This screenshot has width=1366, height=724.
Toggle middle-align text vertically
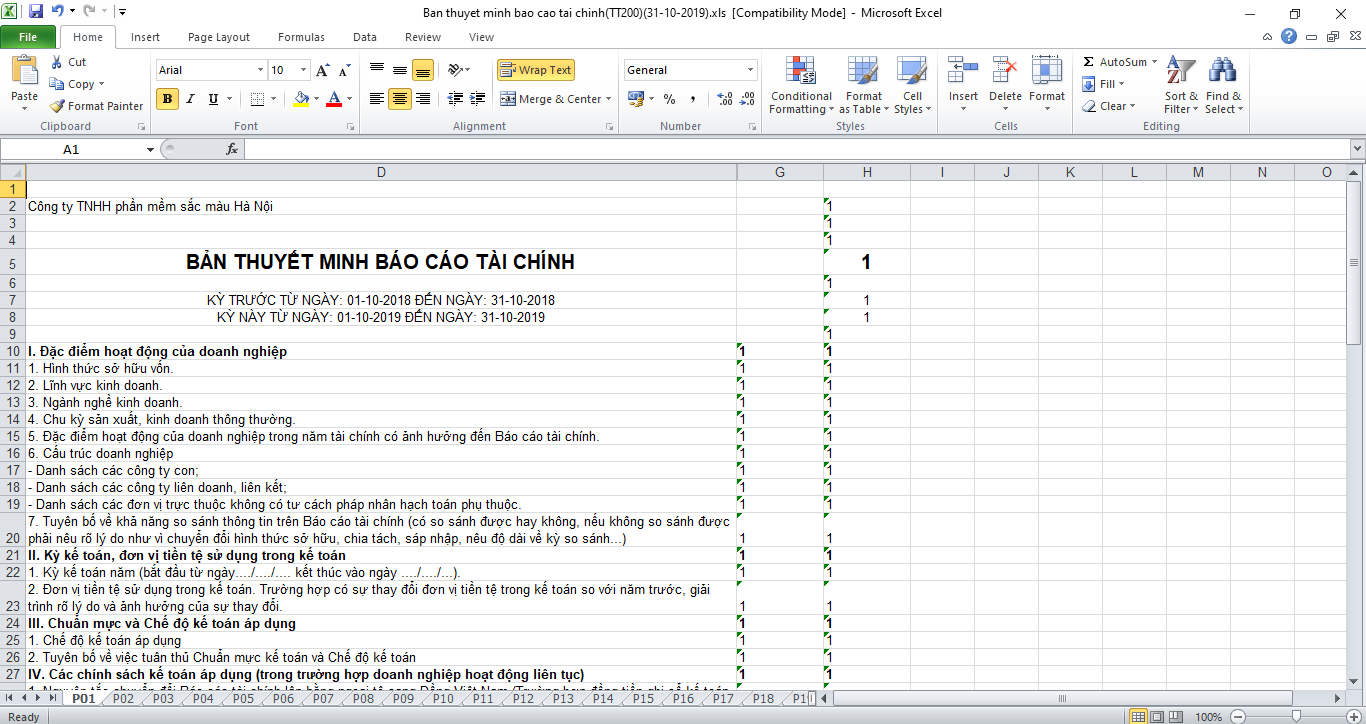pos(398,69)
